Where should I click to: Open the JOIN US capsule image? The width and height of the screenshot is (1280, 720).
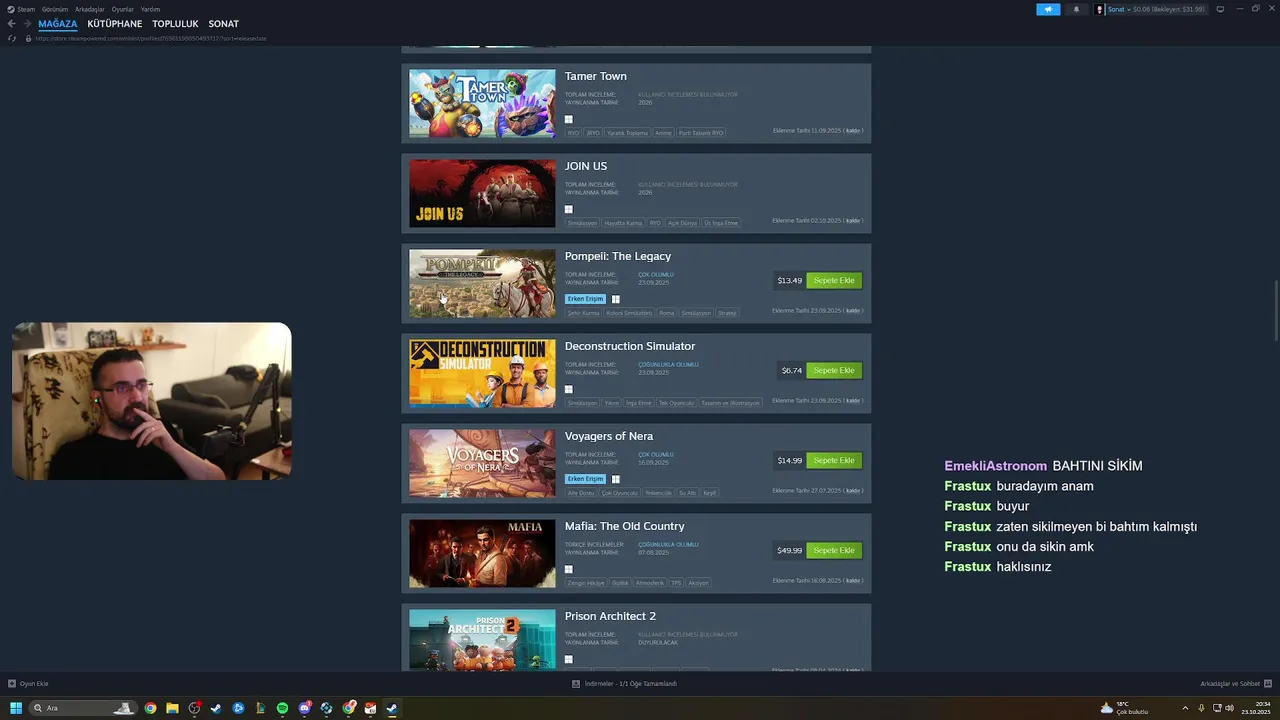[482, 194]
